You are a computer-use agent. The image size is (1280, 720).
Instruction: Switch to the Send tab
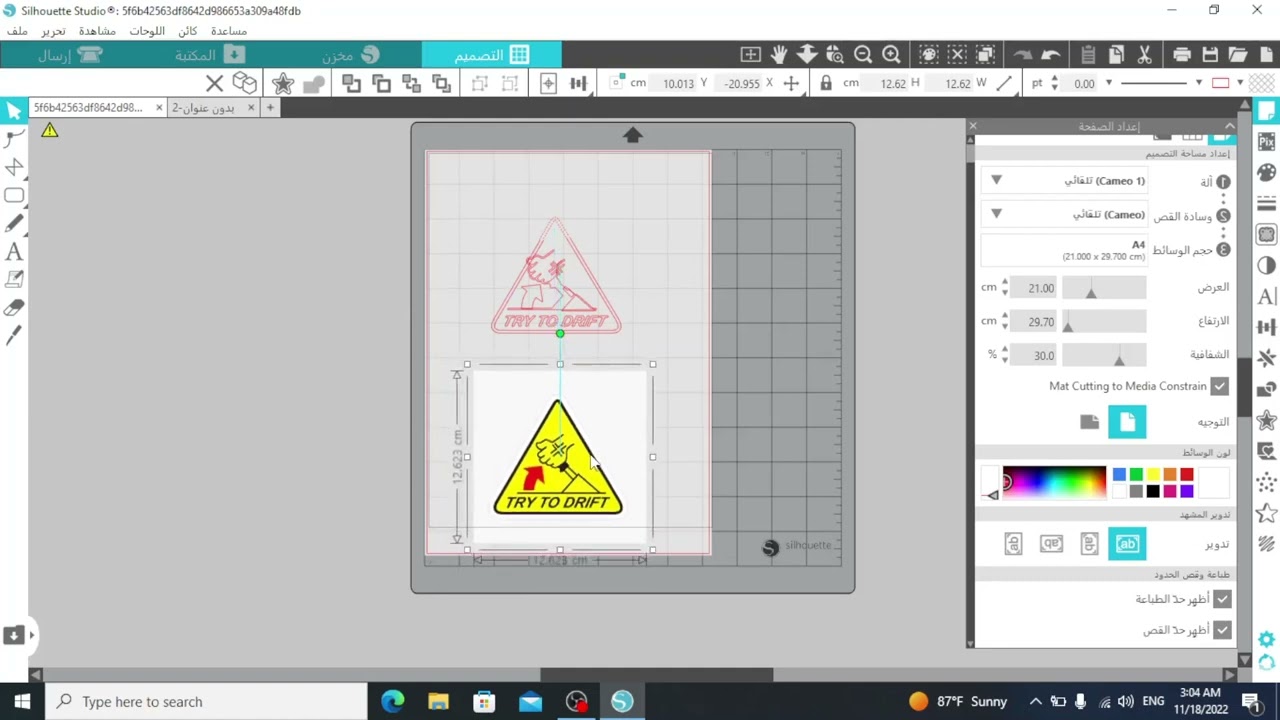pos(71,55)
